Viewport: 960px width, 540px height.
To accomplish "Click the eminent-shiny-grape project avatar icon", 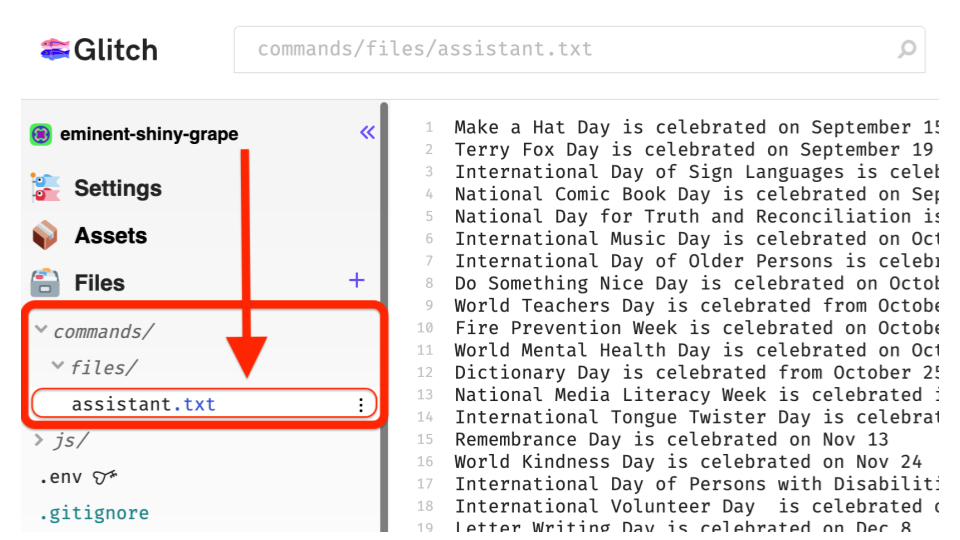I will 41,134.
